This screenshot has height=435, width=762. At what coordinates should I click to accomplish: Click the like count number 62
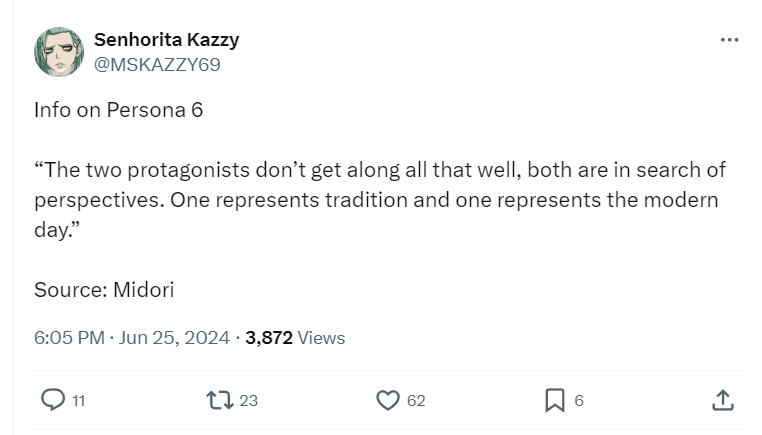point(416,400)
